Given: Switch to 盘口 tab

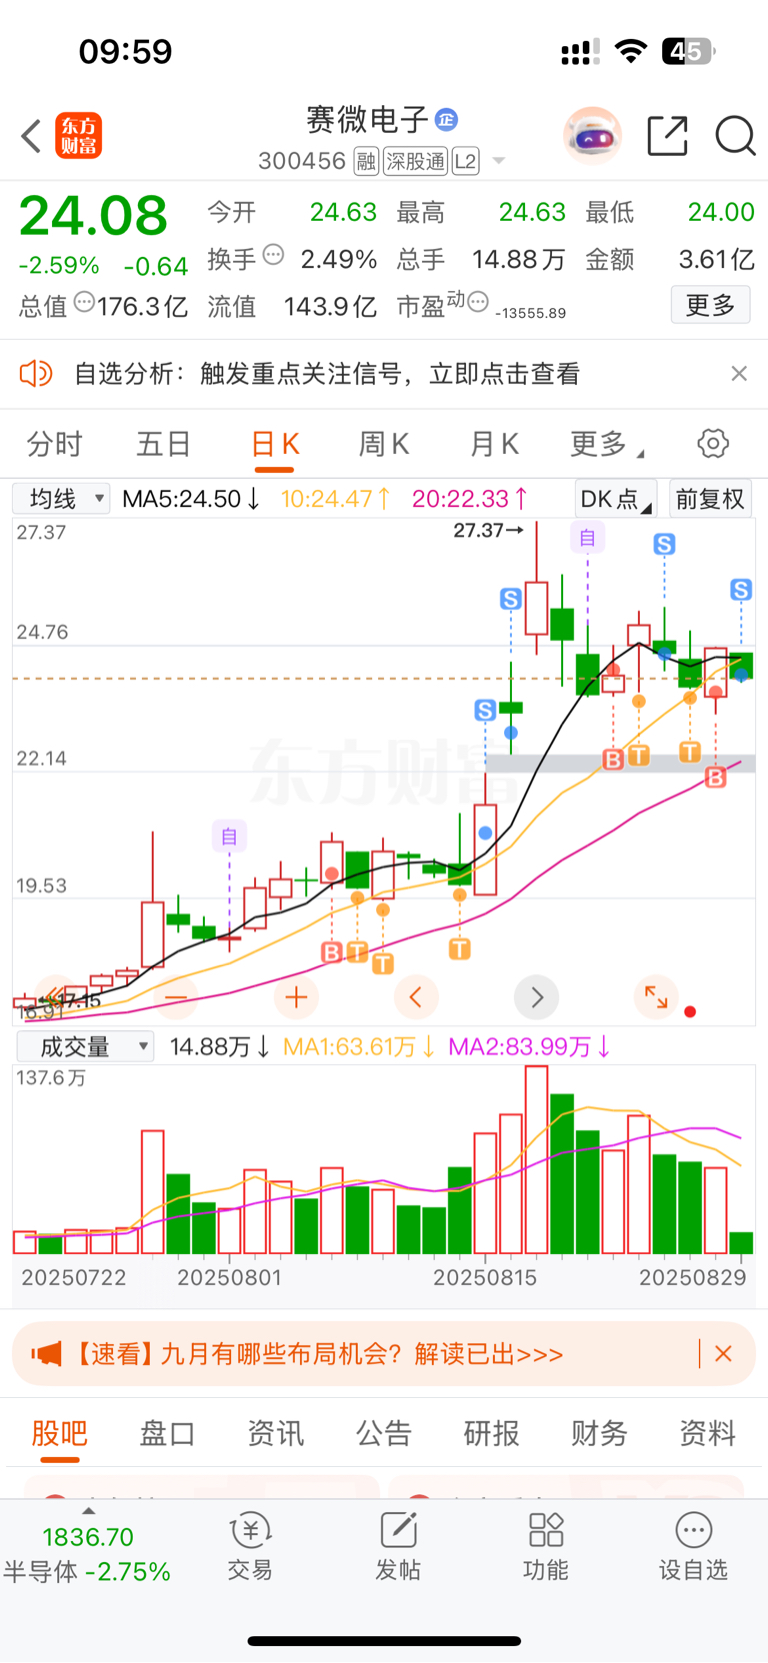Looking at the screenshot, I should (167, 1433).
